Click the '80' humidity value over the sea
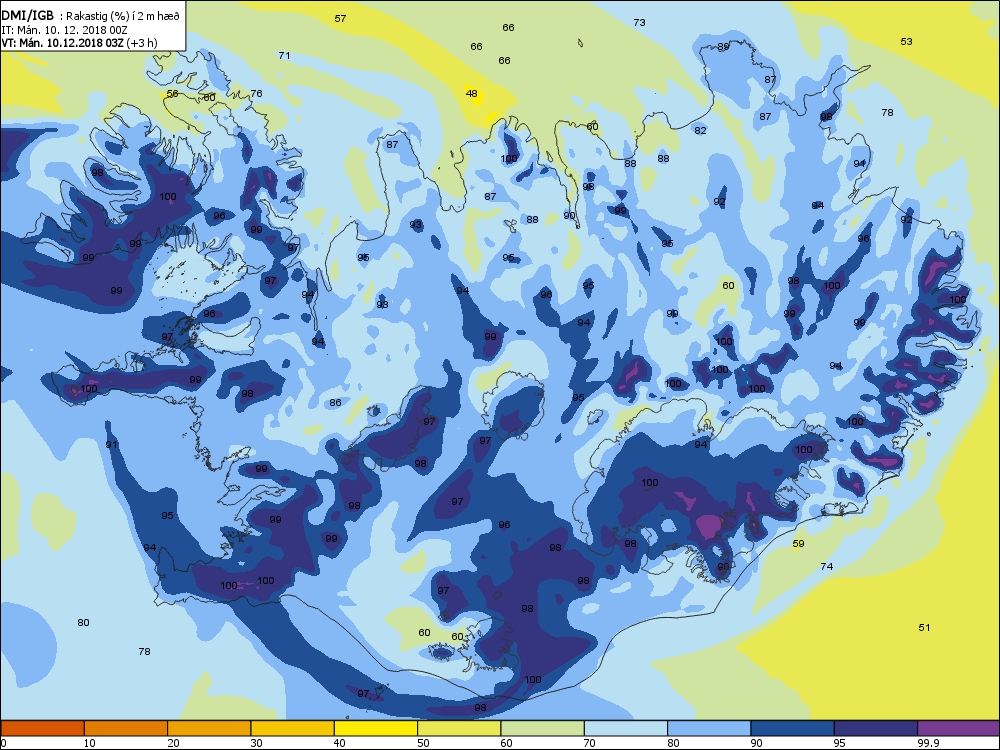Viewport: 1000px width, 750px height. [84, 622]
